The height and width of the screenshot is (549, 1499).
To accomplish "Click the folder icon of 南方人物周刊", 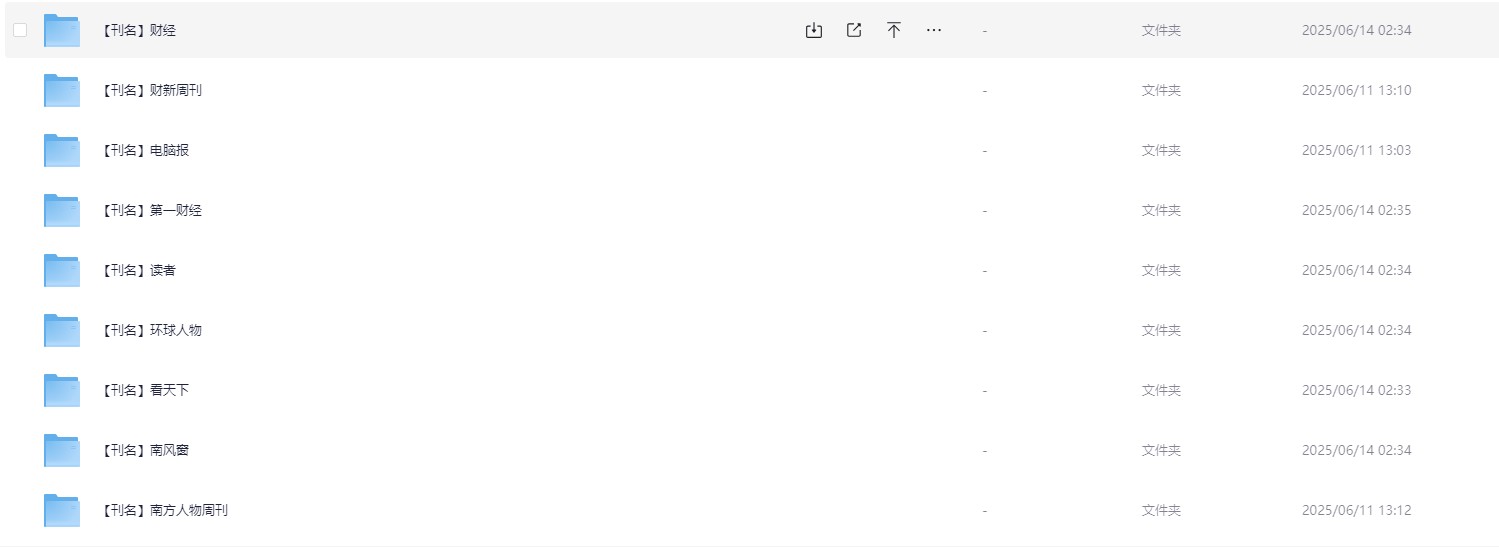I will click(62, 510).
